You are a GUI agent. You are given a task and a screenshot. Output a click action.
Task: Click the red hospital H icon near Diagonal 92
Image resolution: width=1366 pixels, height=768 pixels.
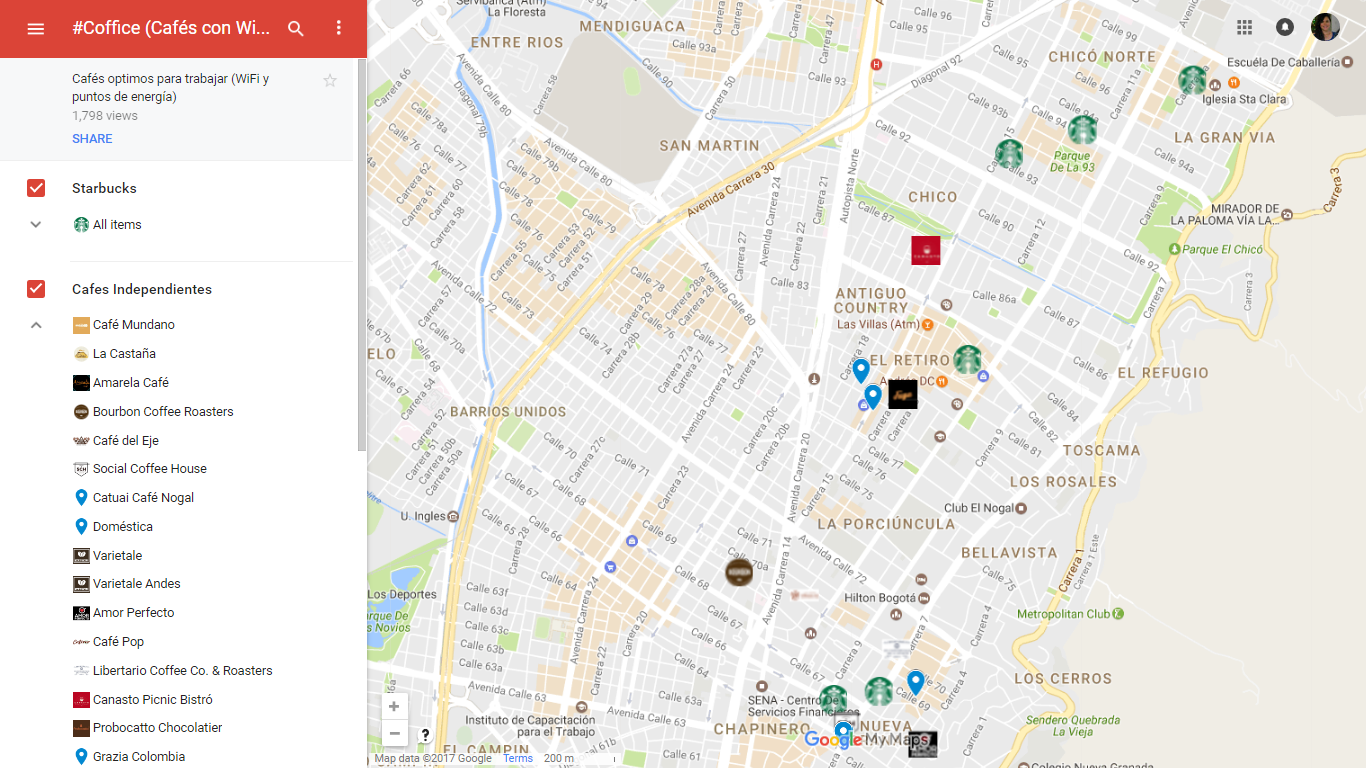[877, 65]
